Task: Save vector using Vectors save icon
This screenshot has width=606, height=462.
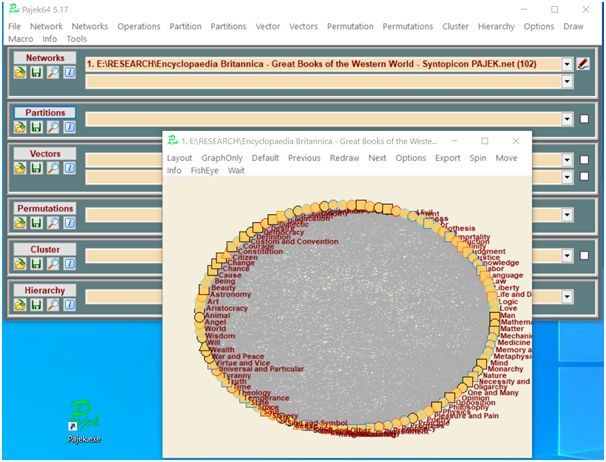Action: coord(37,168)
